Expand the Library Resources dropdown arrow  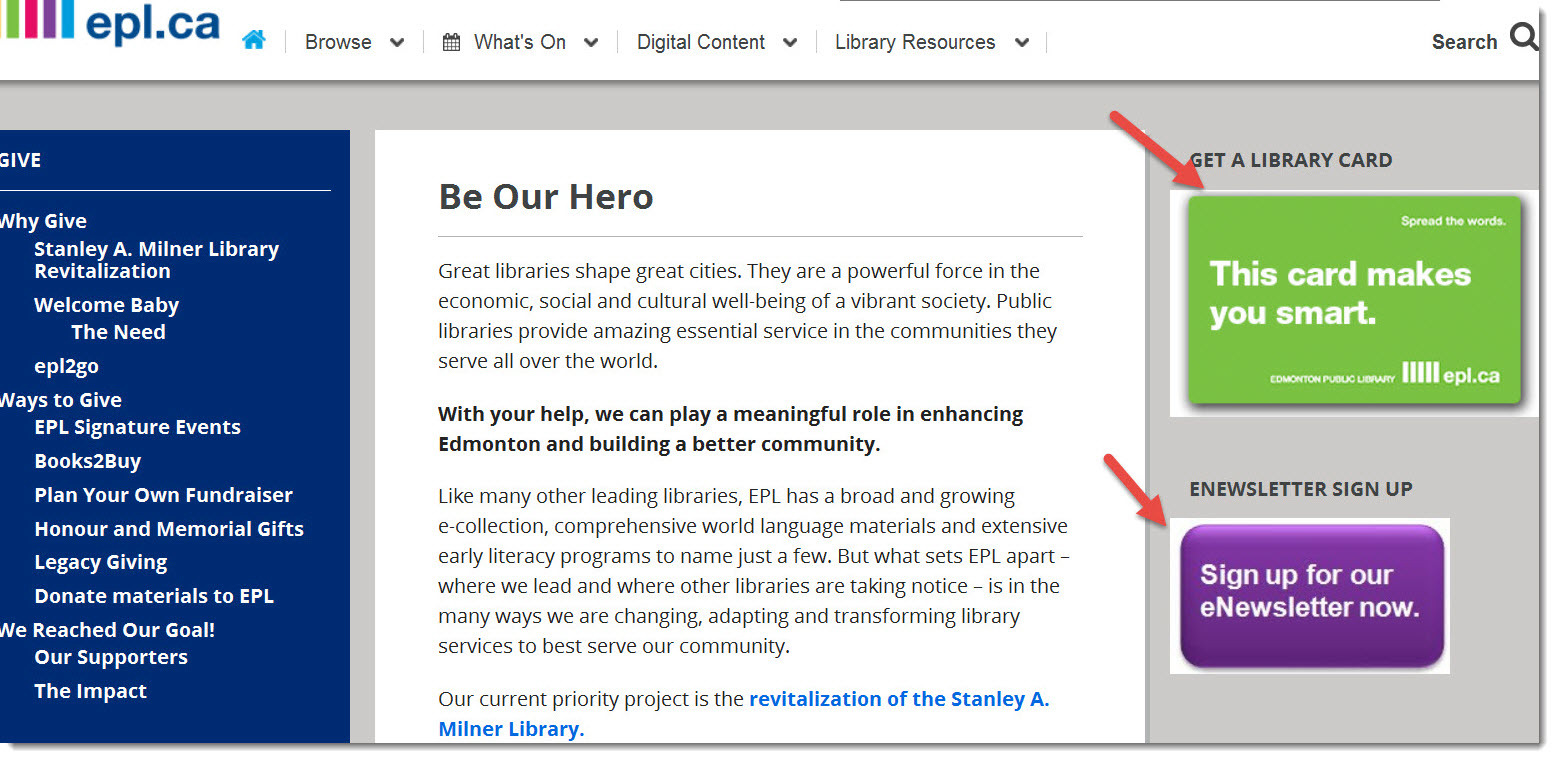[1021, 43]
